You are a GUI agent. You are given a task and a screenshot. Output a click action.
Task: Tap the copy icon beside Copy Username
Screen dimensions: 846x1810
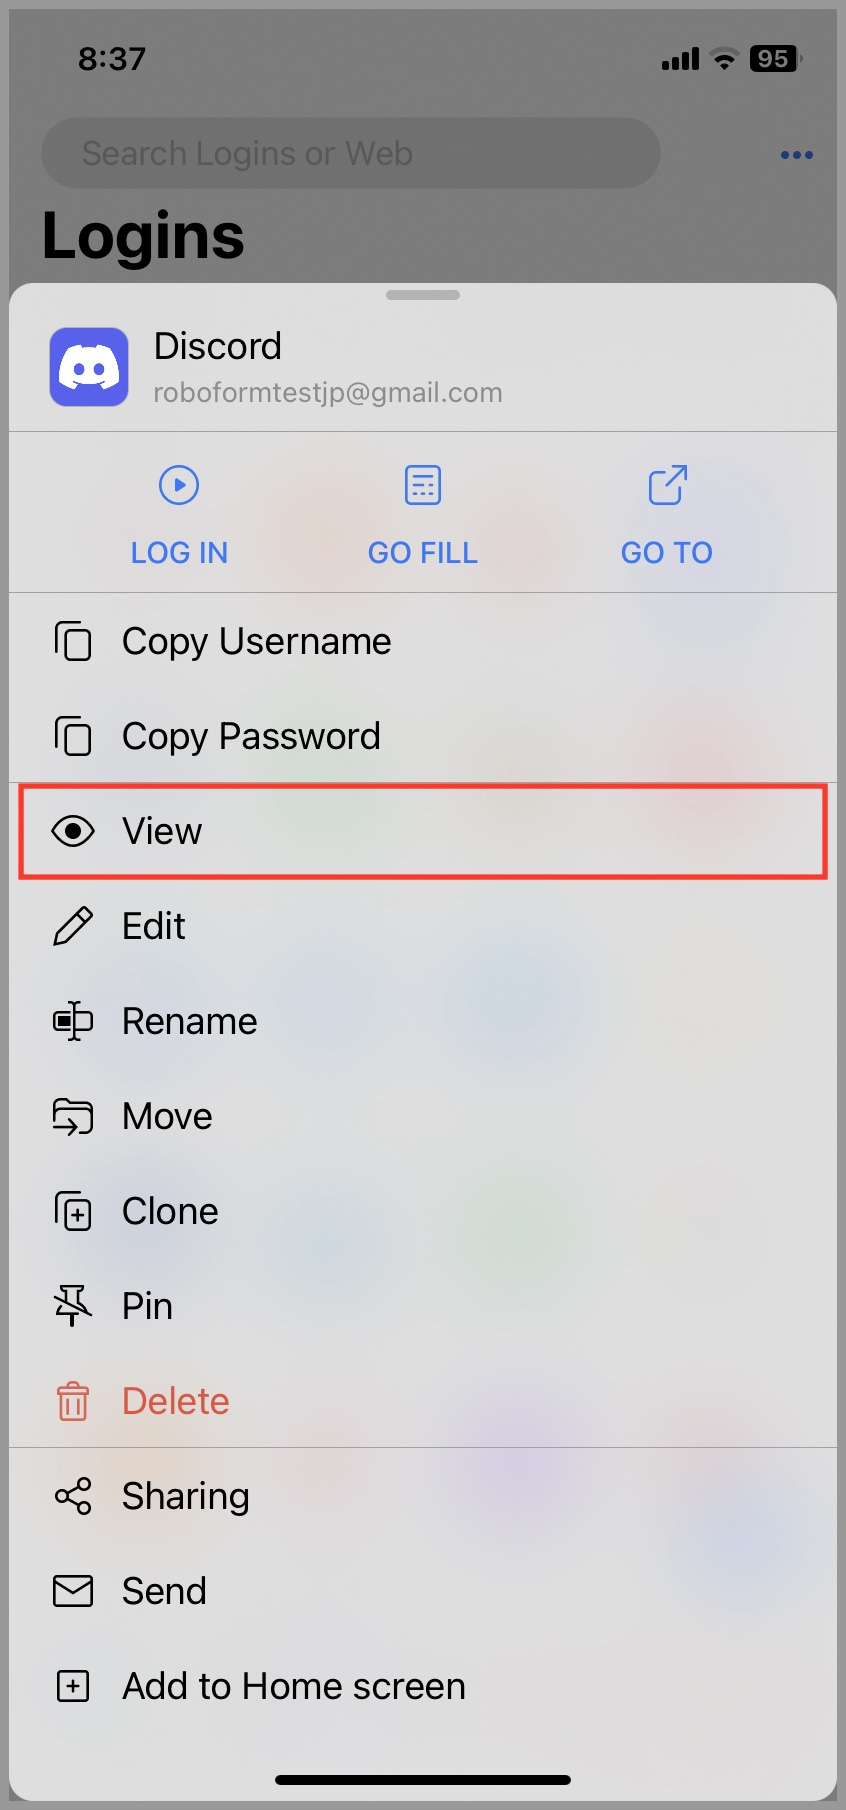[x=73, y=641]
